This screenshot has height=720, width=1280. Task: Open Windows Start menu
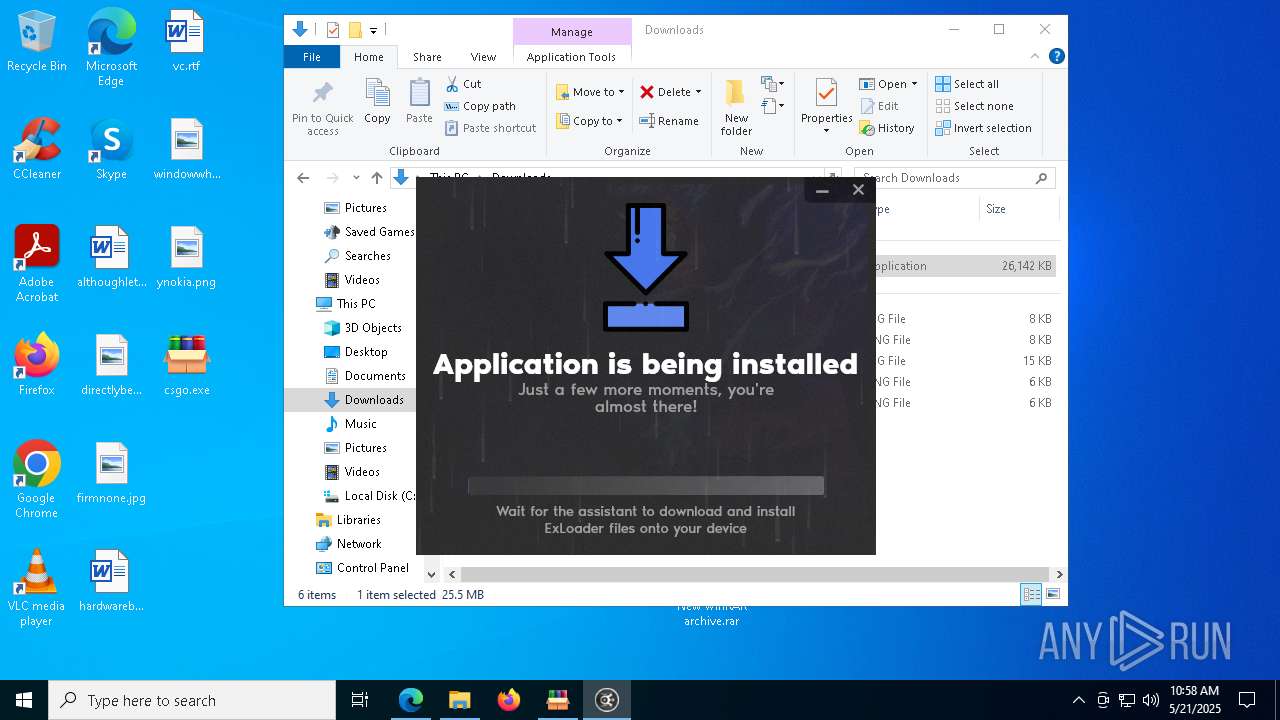pyautogui.click(x=24, y=700)
